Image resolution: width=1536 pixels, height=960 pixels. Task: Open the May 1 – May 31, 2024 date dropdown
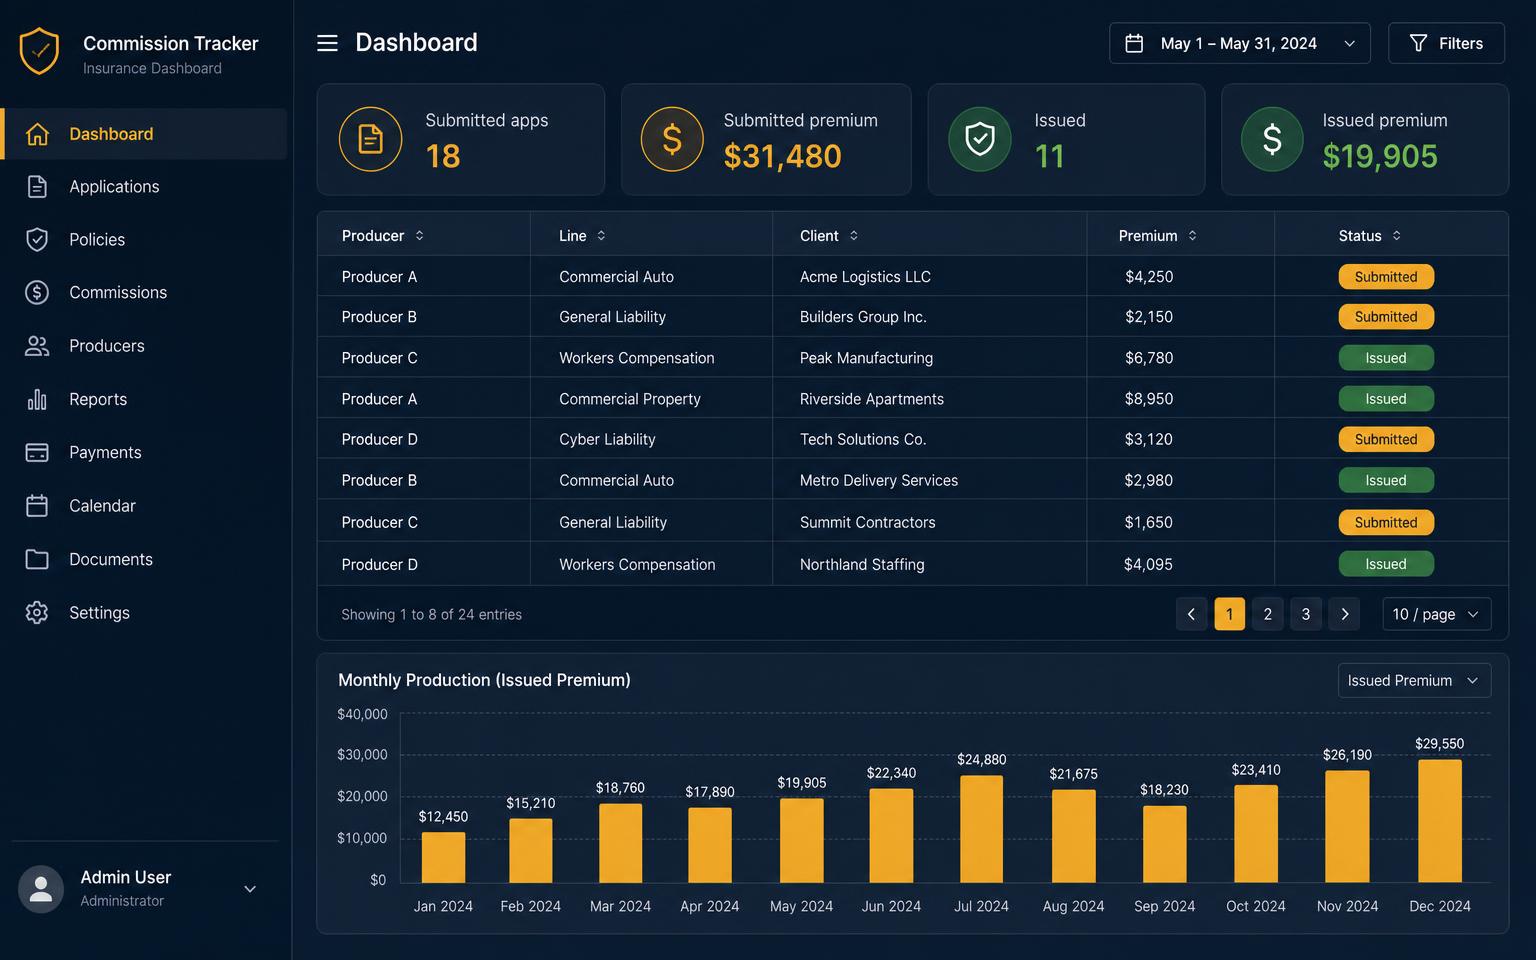click(x=1239, y=43)
